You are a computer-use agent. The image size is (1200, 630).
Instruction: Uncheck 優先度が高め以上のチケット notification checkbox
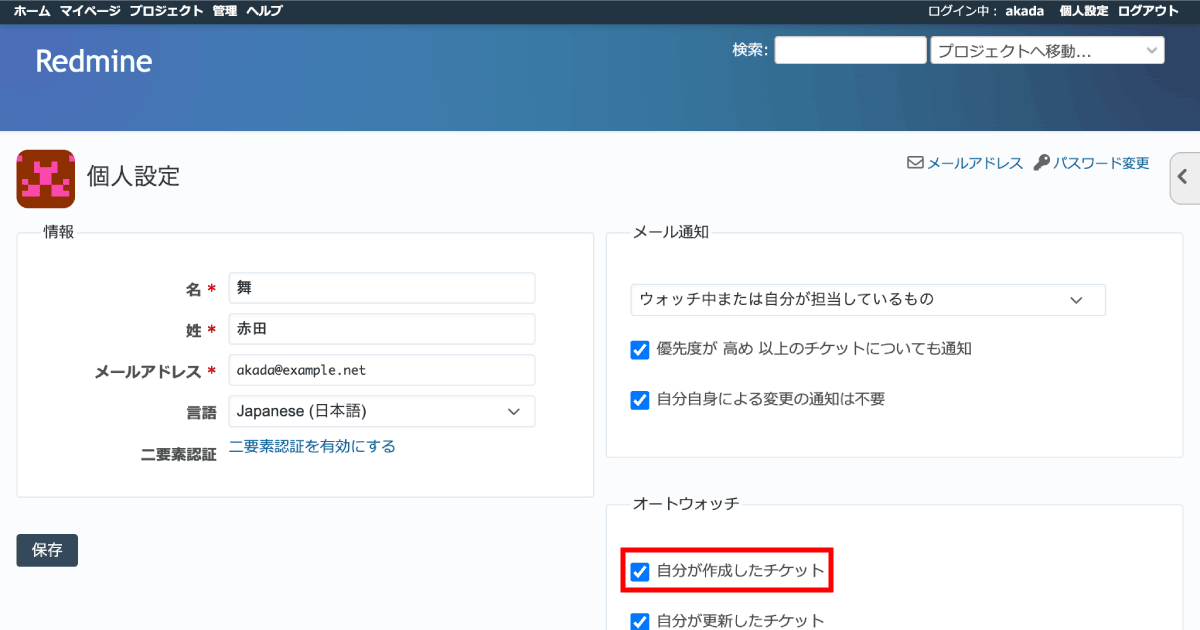pos(640,350)
